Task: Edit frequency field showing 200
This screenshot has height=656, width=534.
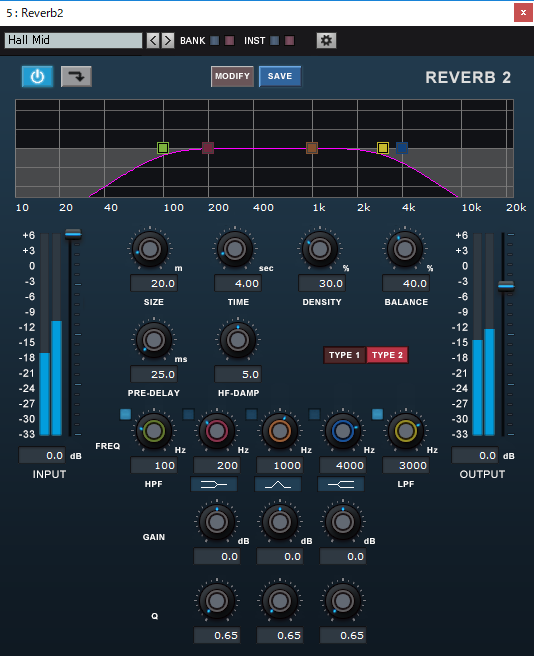Action: click(217, 465)
